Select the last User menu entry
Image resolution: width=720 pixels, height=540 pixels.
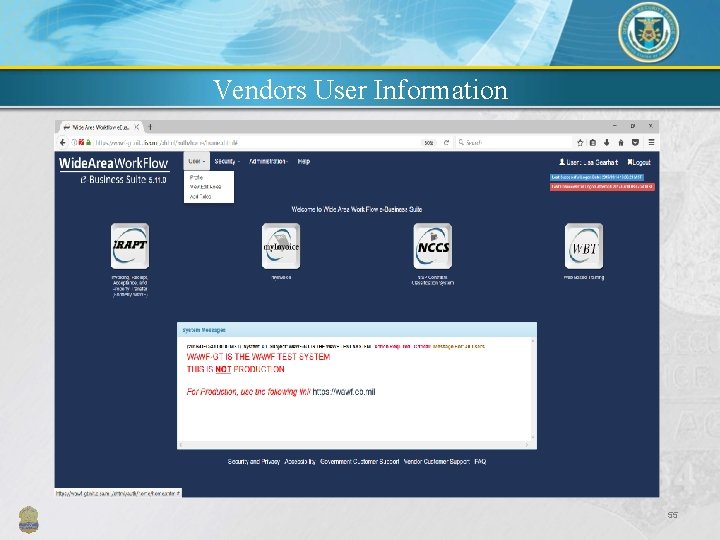point(201,197)
